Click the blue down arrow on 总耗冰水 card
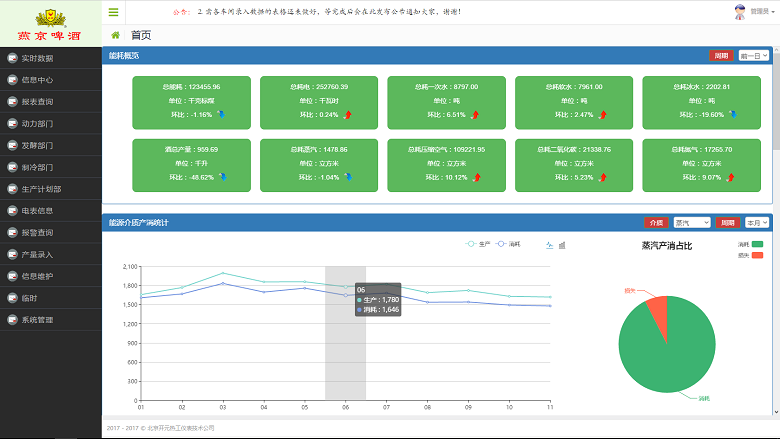This screenshot has height=439, width=780. pyautogui.click(x=733, y=114)
